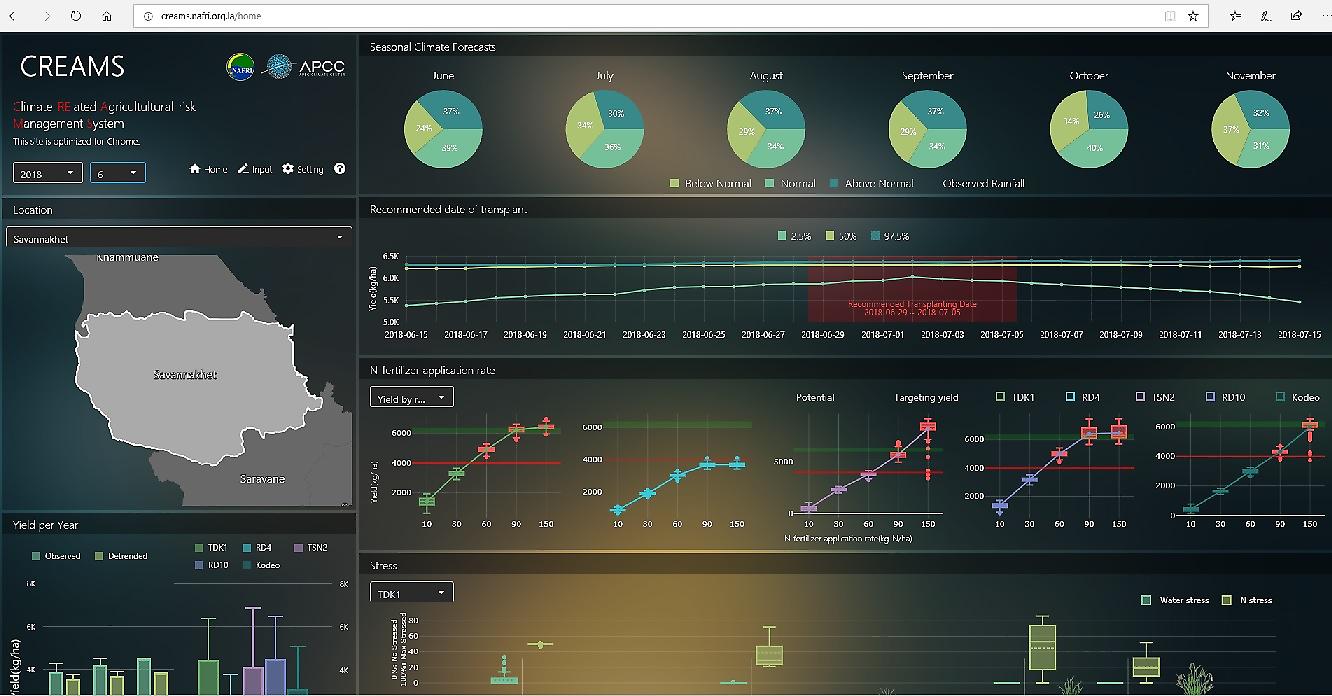
Task: Click the favorites star icon in address bar
Action: click(x=1193, y=16)
